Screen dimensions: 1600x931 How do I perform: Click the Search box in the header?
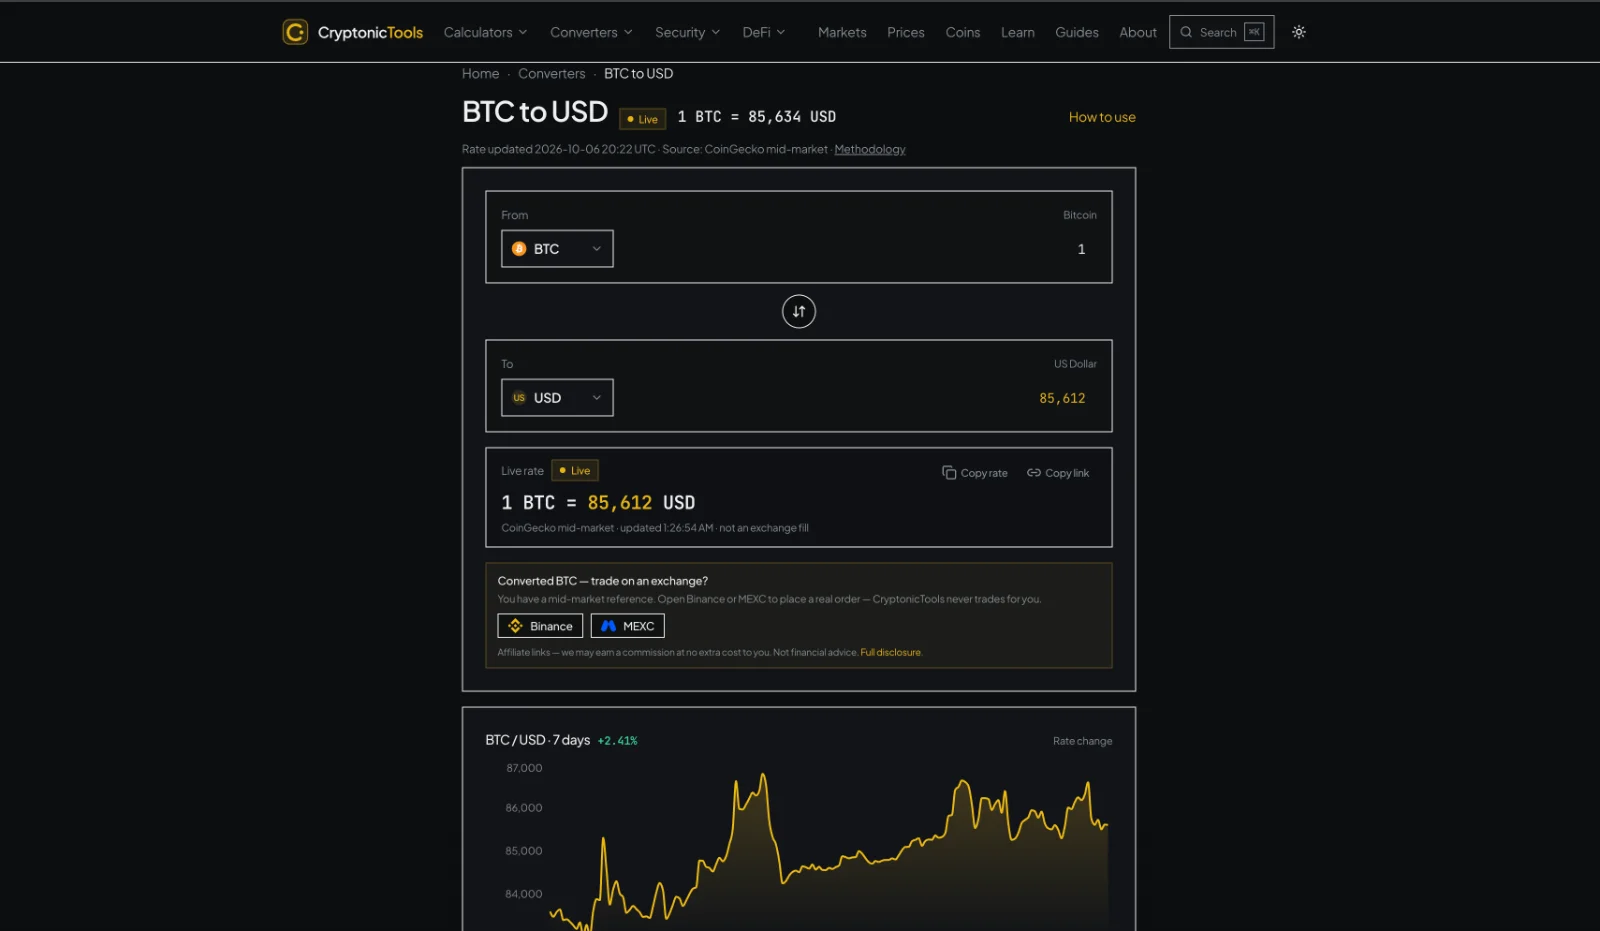(x=1222, y=32)
